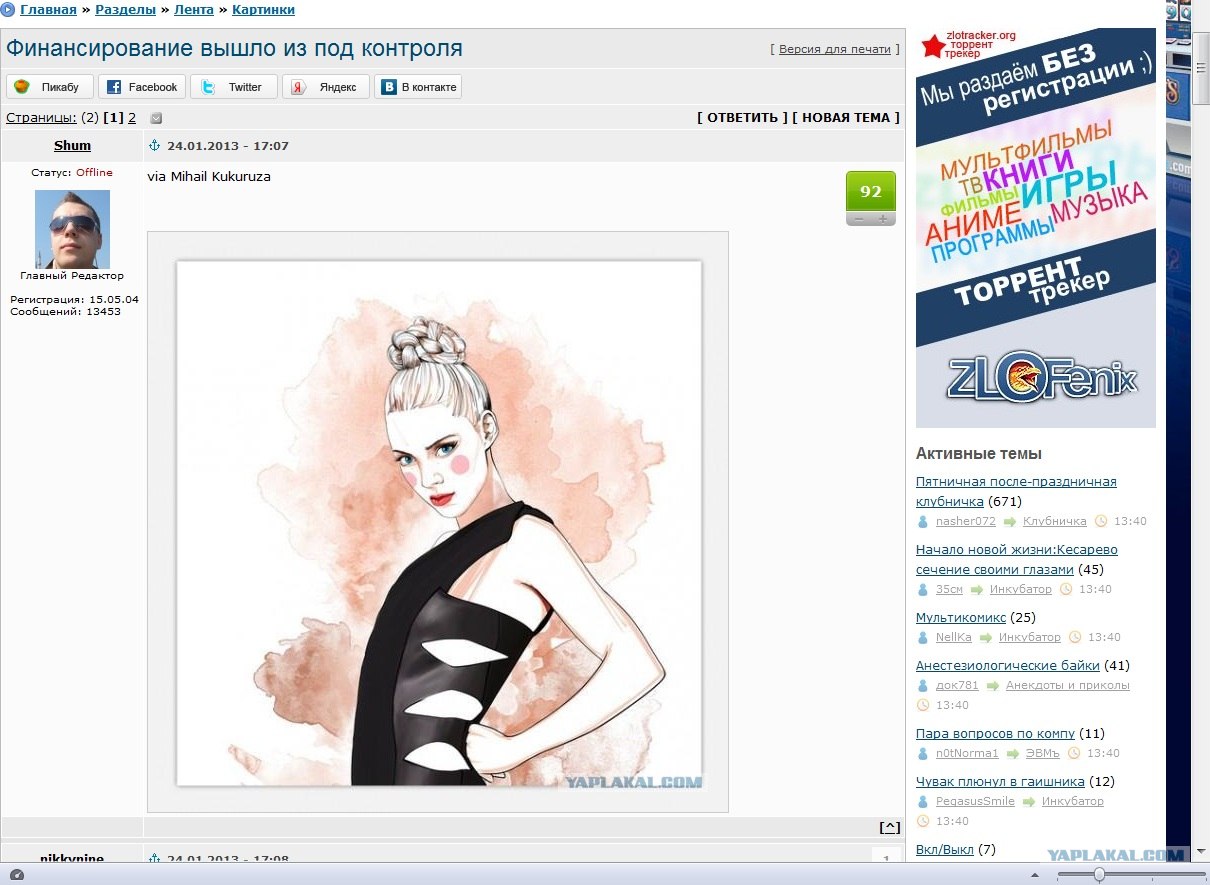Open the Разделы breadcrumb link

pos(125,10)
